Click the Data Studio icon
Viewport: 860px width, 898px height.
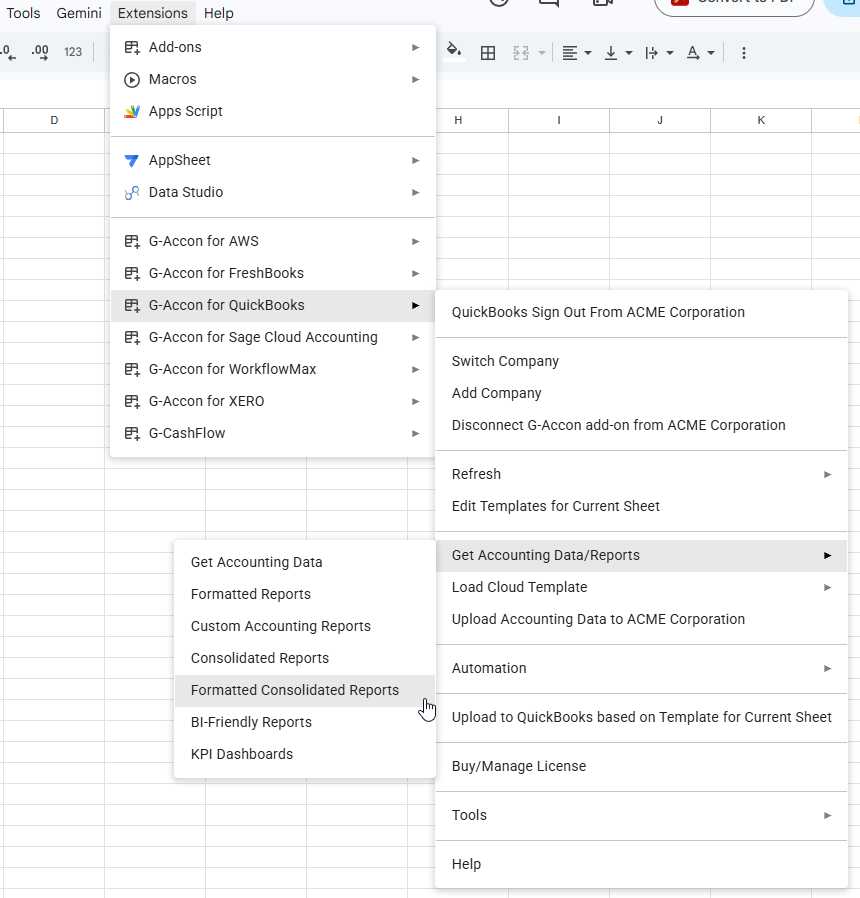132,192
